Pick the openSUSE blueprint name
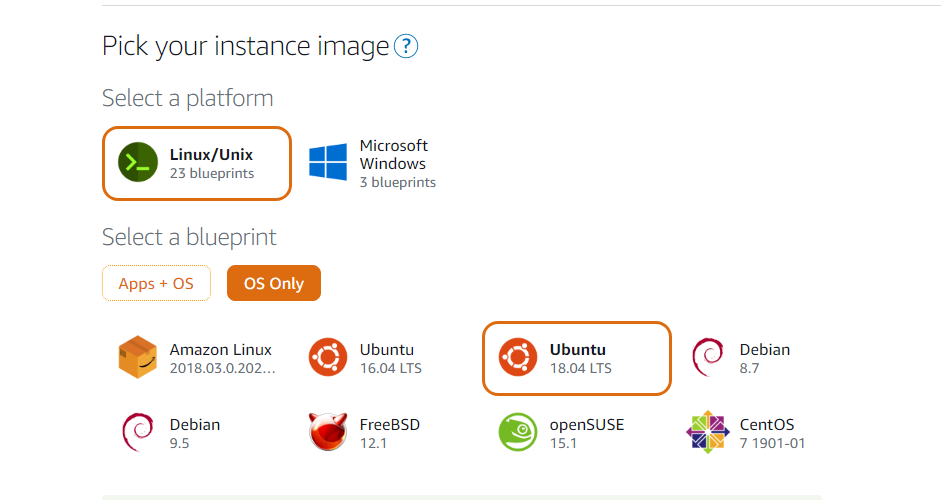941x500 pixels. [587, 424]
